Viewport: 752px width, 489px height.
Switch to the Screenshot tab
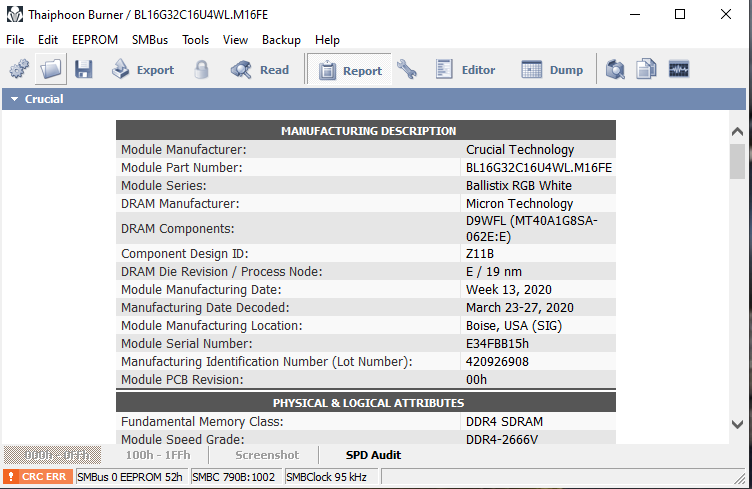pyautogui.click(x=267, y=455)
